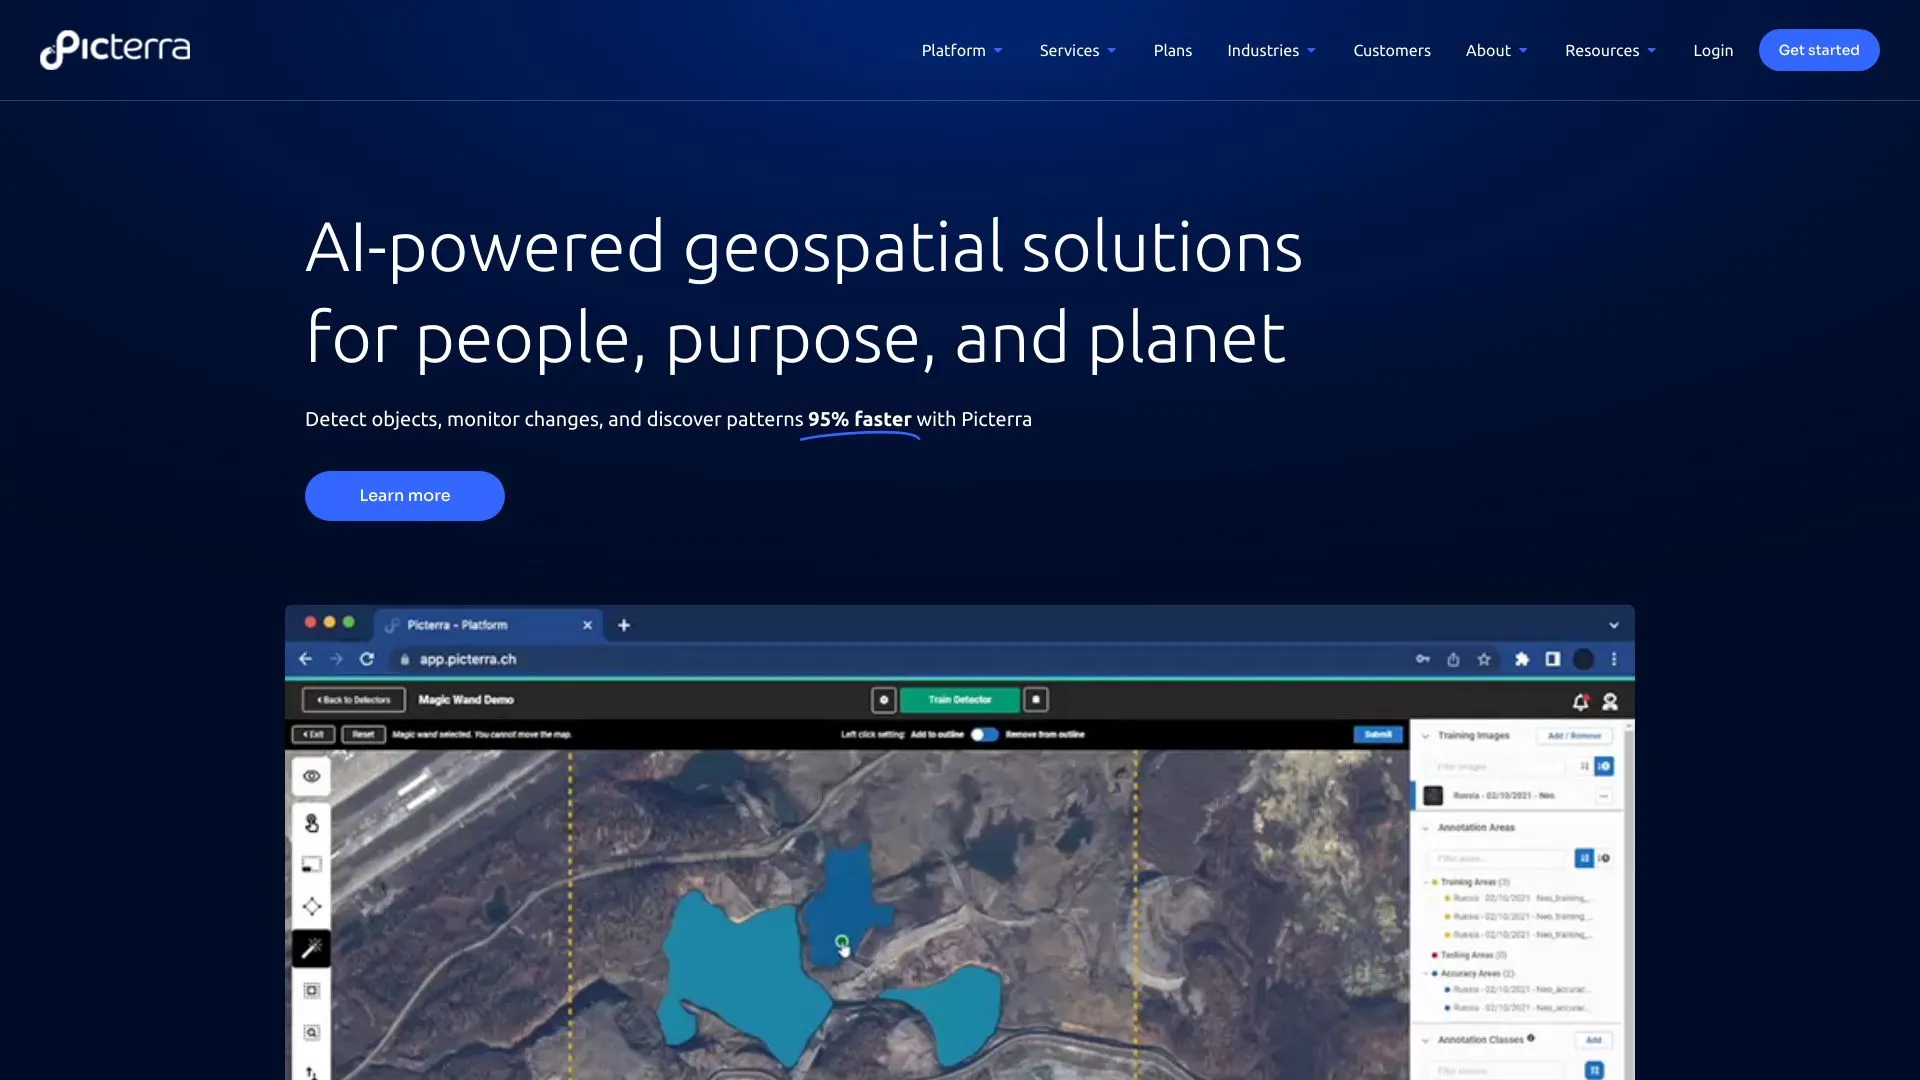
Task: Collapse the Training Images section
Action: (x=1425, y=736)
